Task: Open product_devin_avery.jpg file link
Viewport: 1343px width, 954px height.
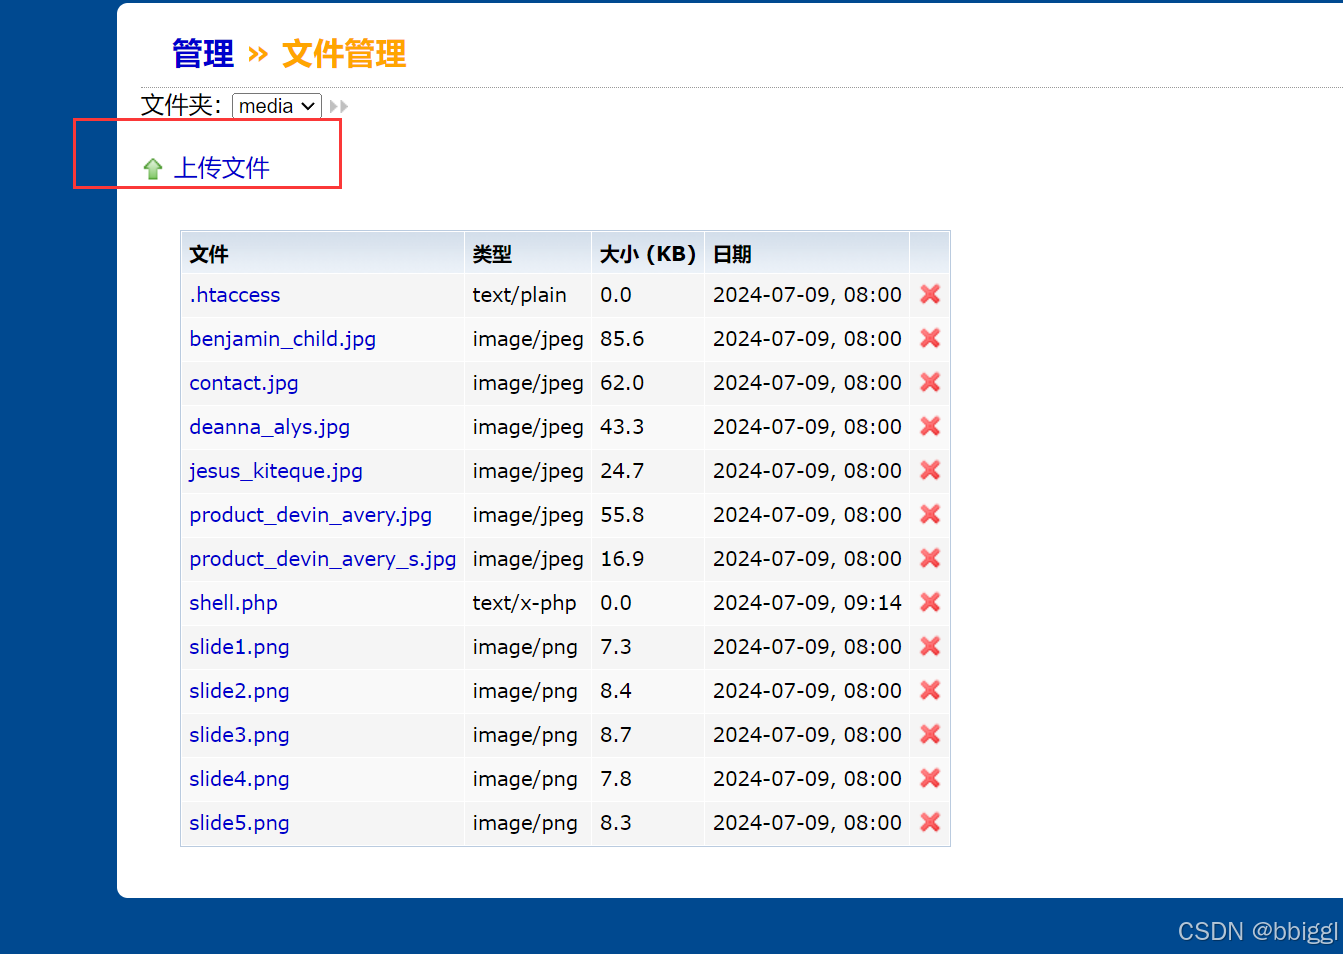Action: tap(311, 515)
